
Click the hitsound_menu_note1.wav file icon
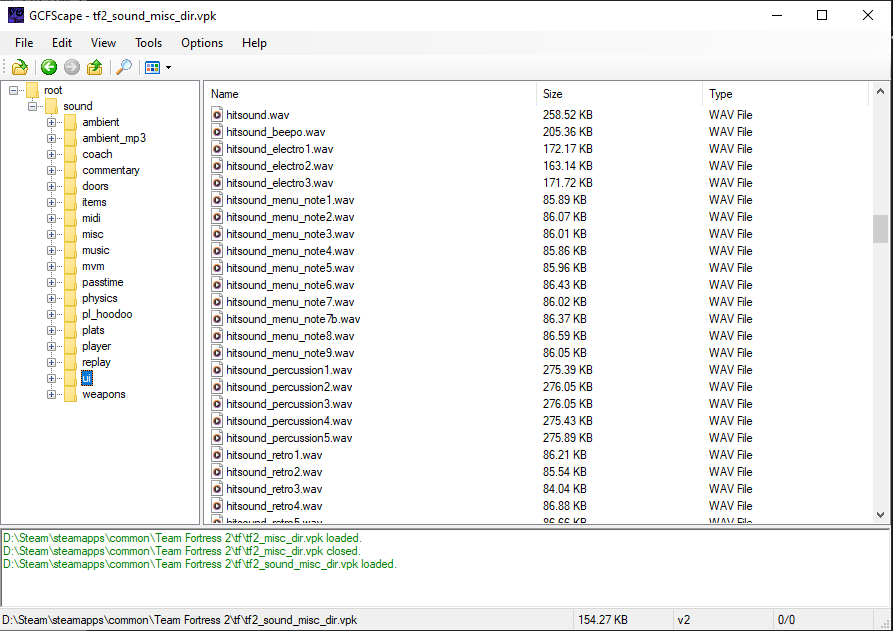[217, 200]
